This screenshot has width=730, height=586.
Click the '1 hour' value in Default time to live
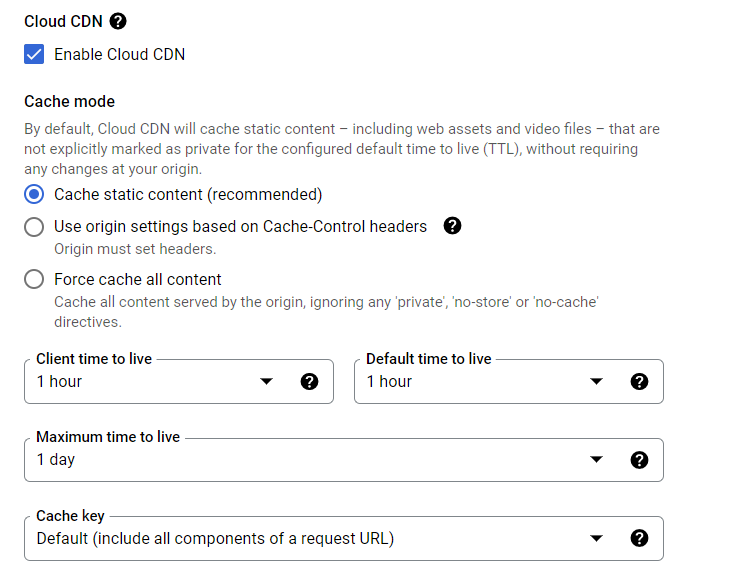pyautogui.click(x=390, y=381)
